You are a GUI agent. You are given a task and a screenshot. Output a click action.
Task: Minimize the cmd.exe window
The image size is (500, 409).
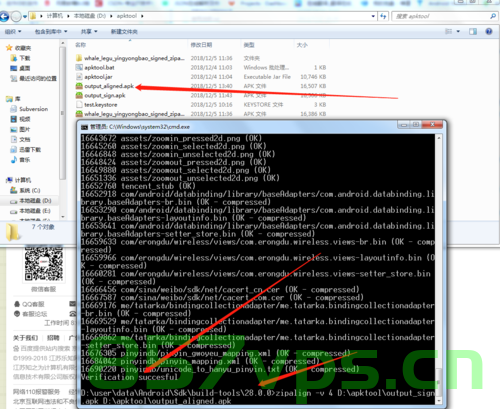click(404, 125)
